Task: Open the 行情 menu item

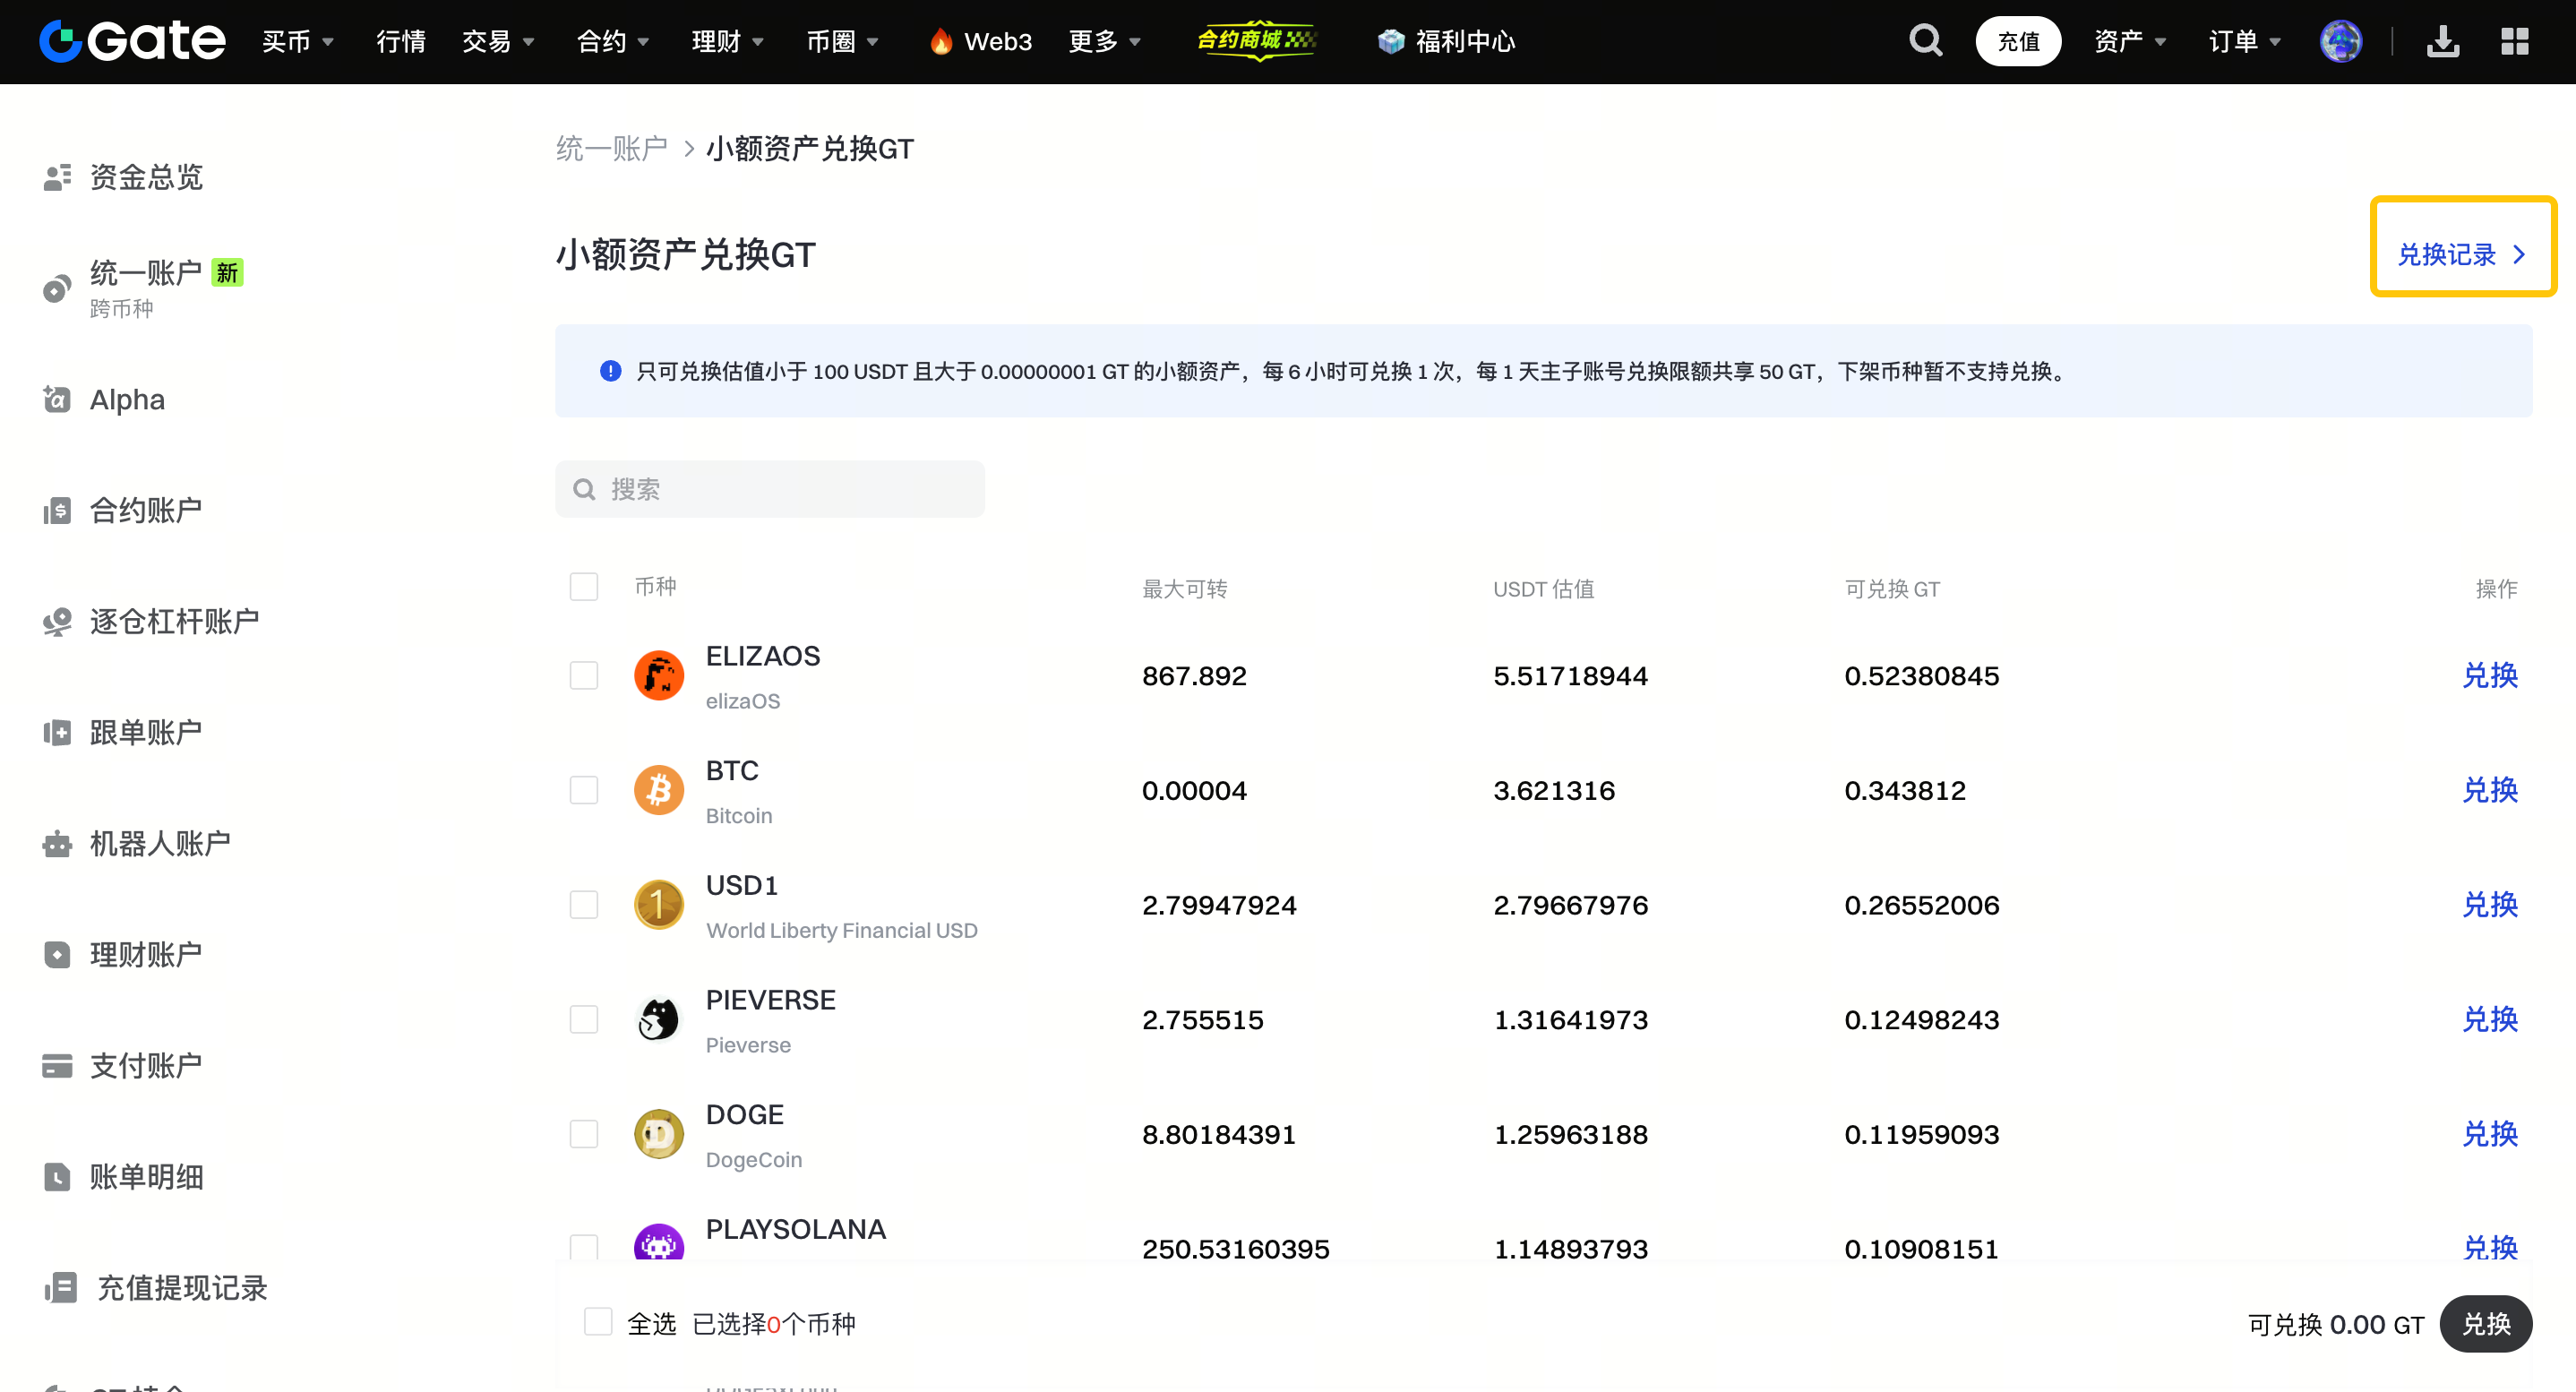Action: coord(400,41)
